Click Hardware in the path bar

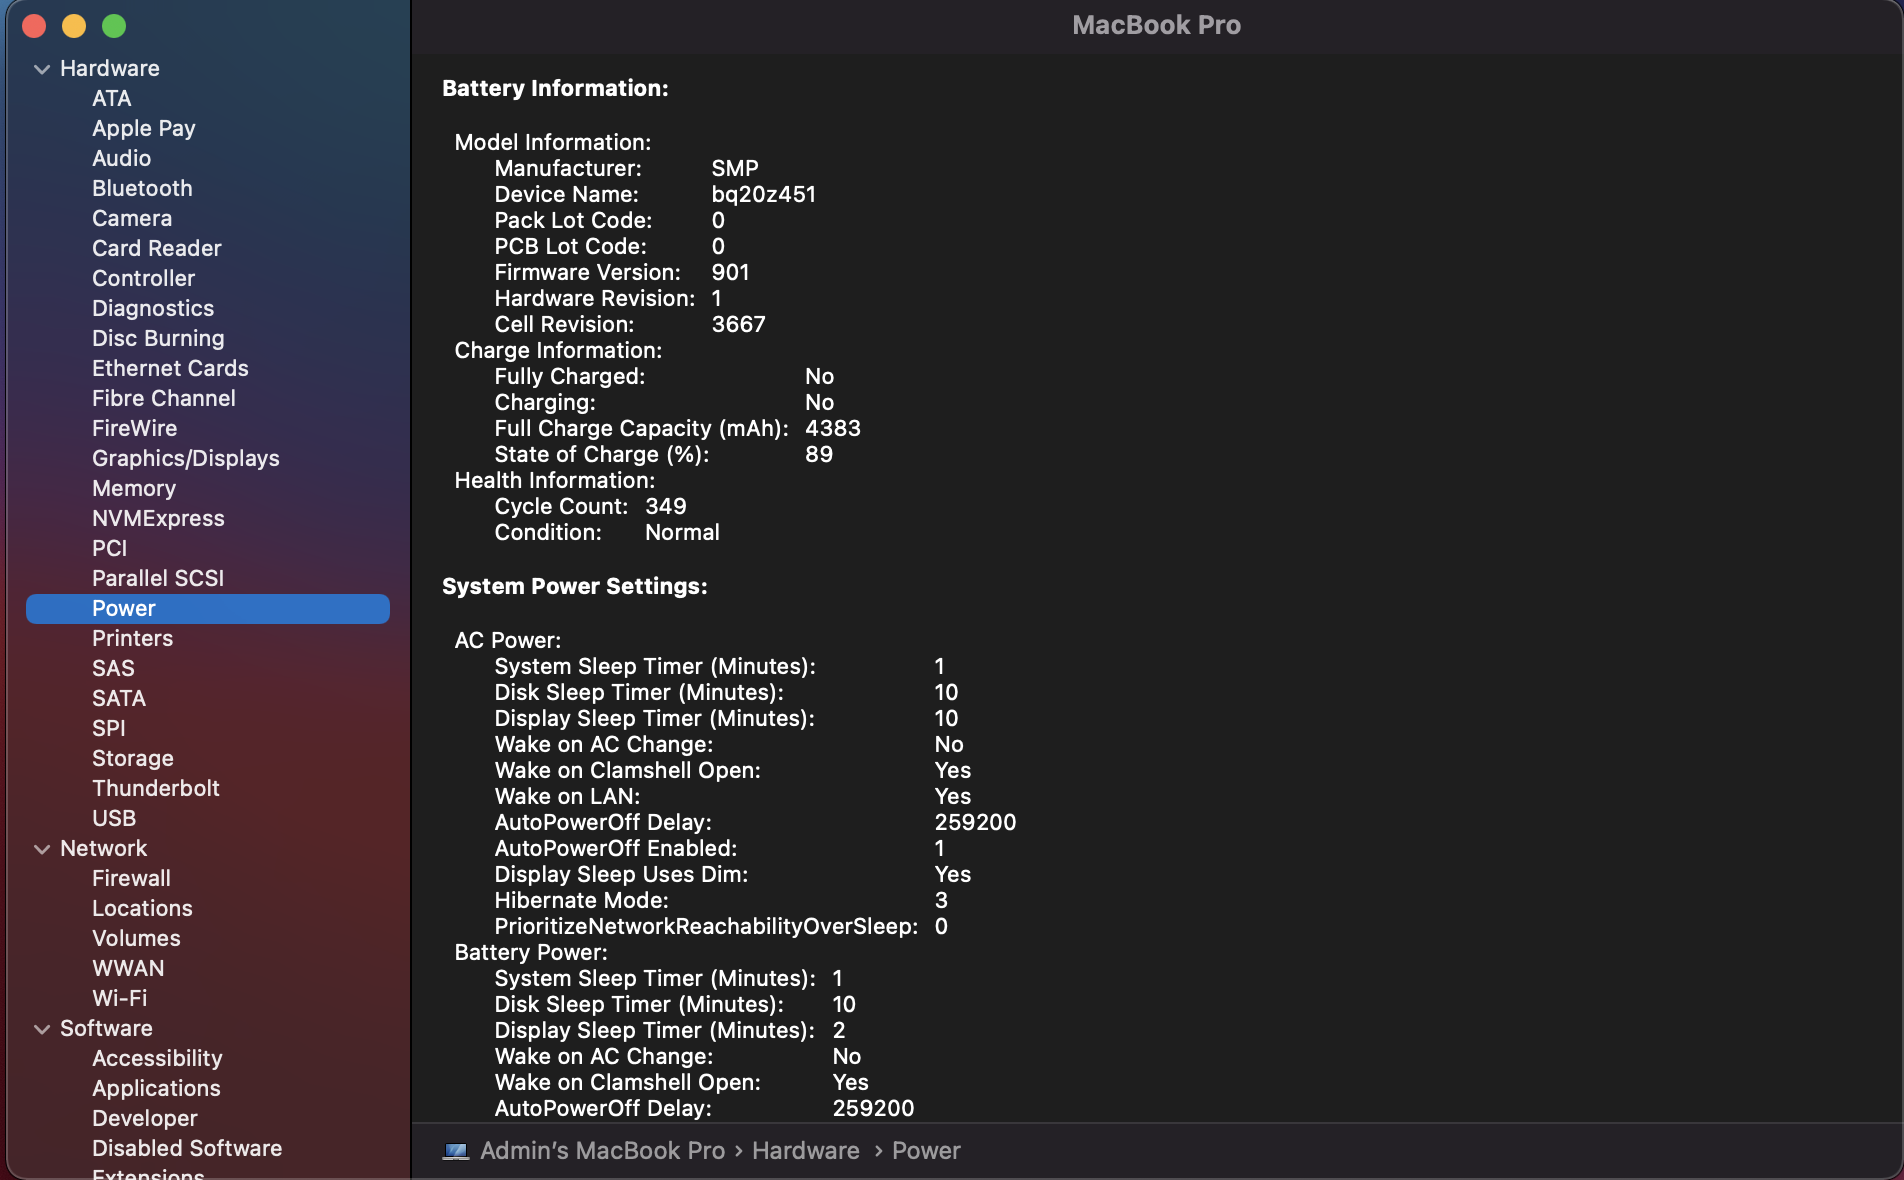tap(806, 1151)
